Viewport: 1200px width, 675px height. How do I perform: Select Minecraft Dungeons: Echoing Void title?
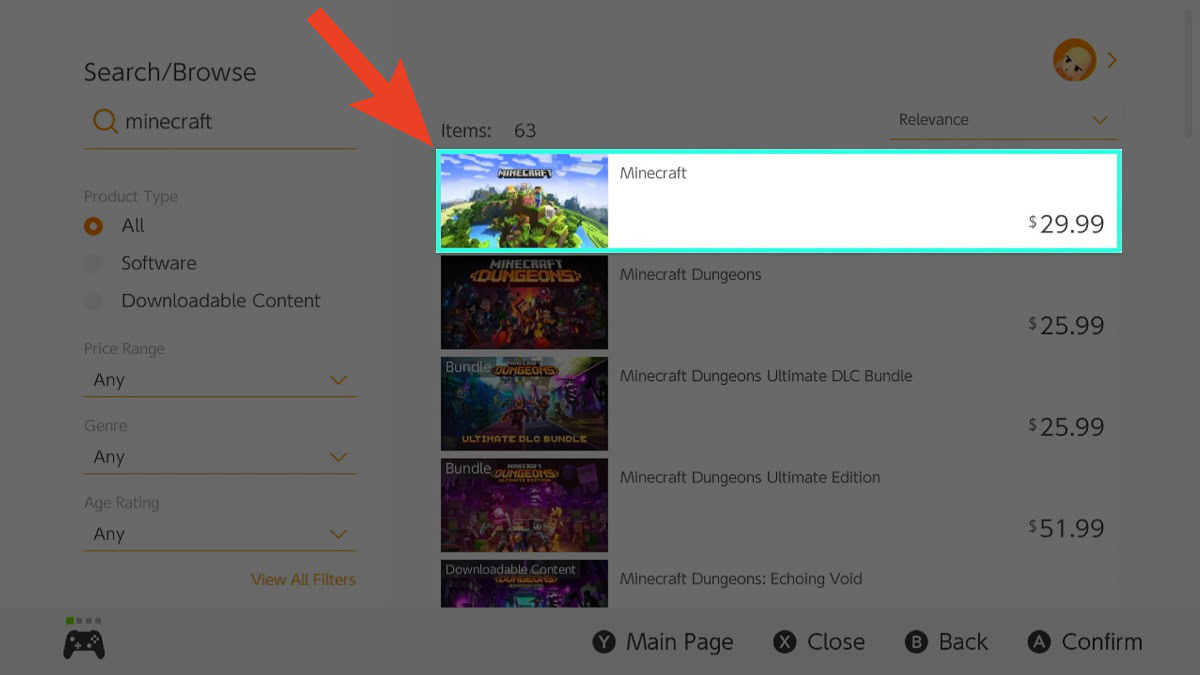tap(741, 579)
